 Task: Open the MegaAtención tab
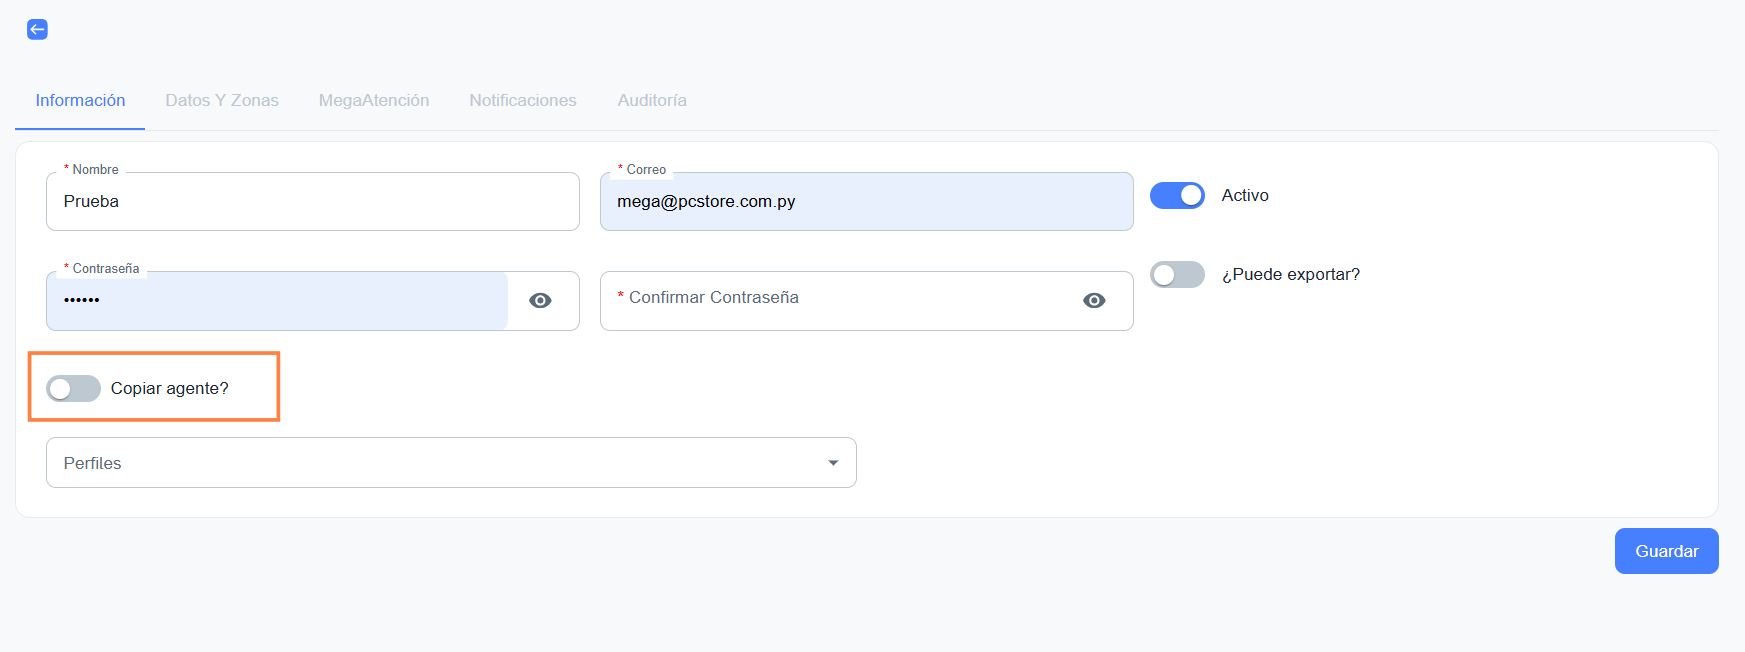[x=374, y=100]
